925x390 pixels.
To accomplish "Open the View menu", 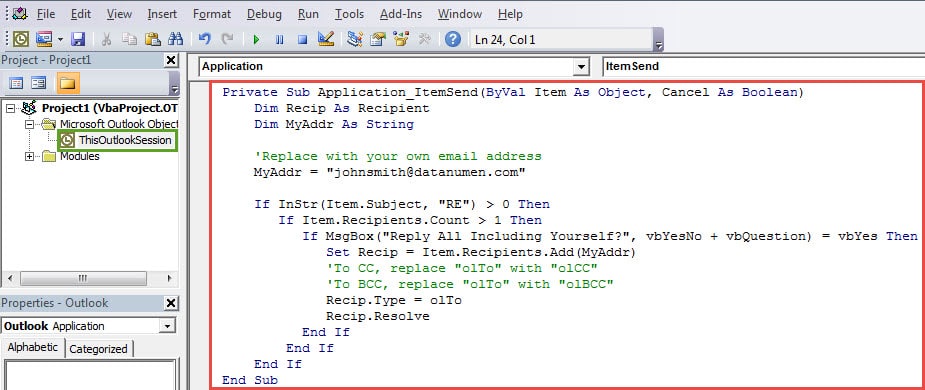I will 119,14.
